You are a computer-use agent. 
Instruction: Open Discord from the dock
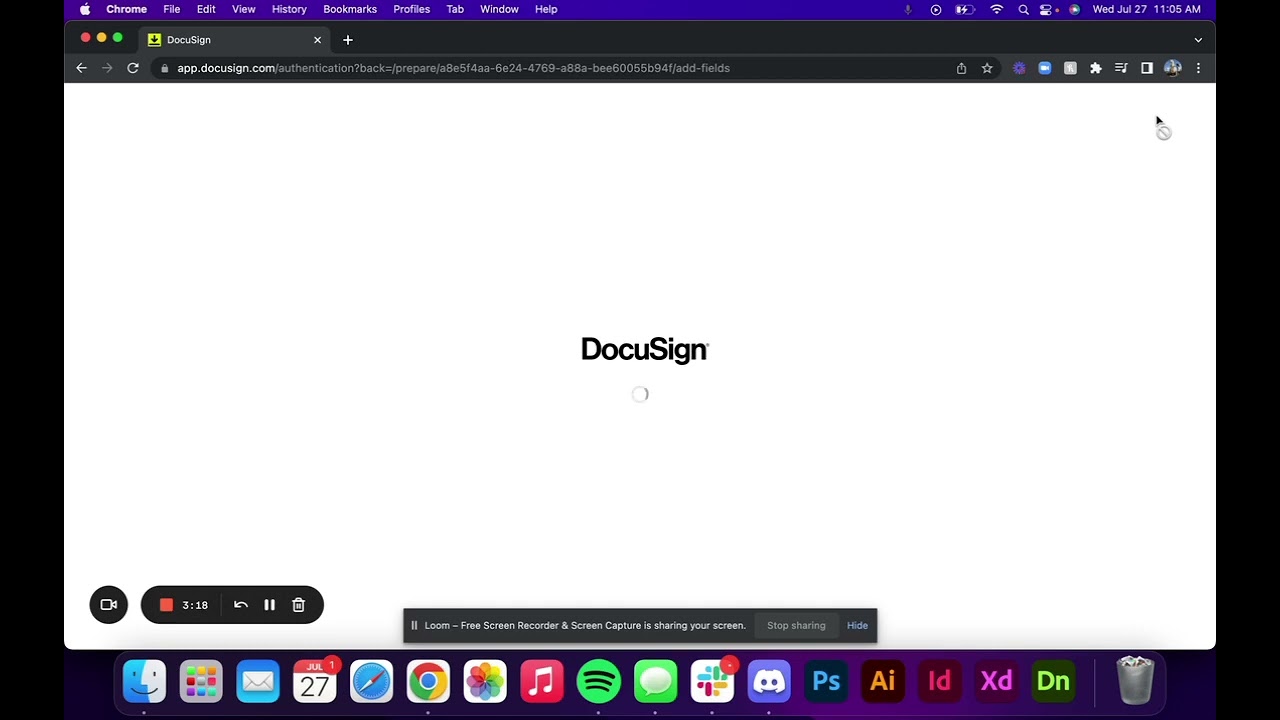tap(769, 682)
